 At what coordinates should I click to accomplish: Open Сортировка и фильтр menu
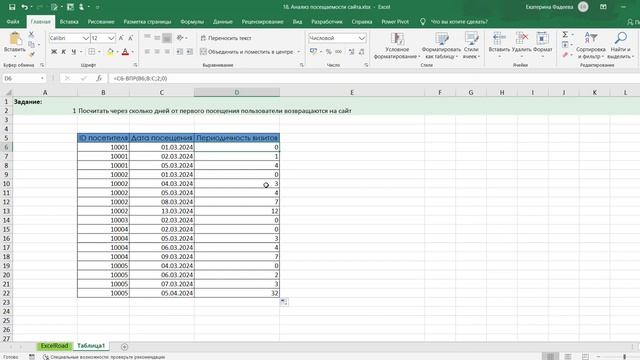pyautogui.click(x=591, y=46)
